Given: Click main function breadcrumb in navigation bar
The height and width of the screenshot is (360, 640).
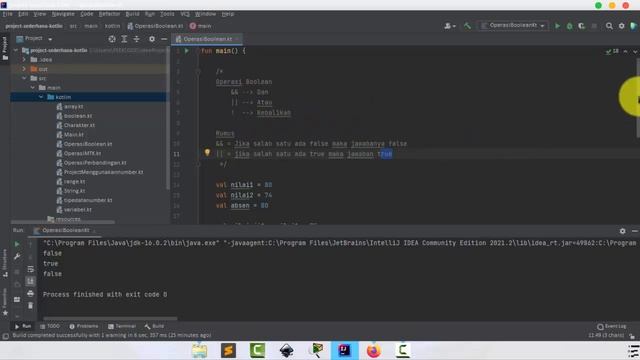Looking at the screenshot, I should 200,26.
